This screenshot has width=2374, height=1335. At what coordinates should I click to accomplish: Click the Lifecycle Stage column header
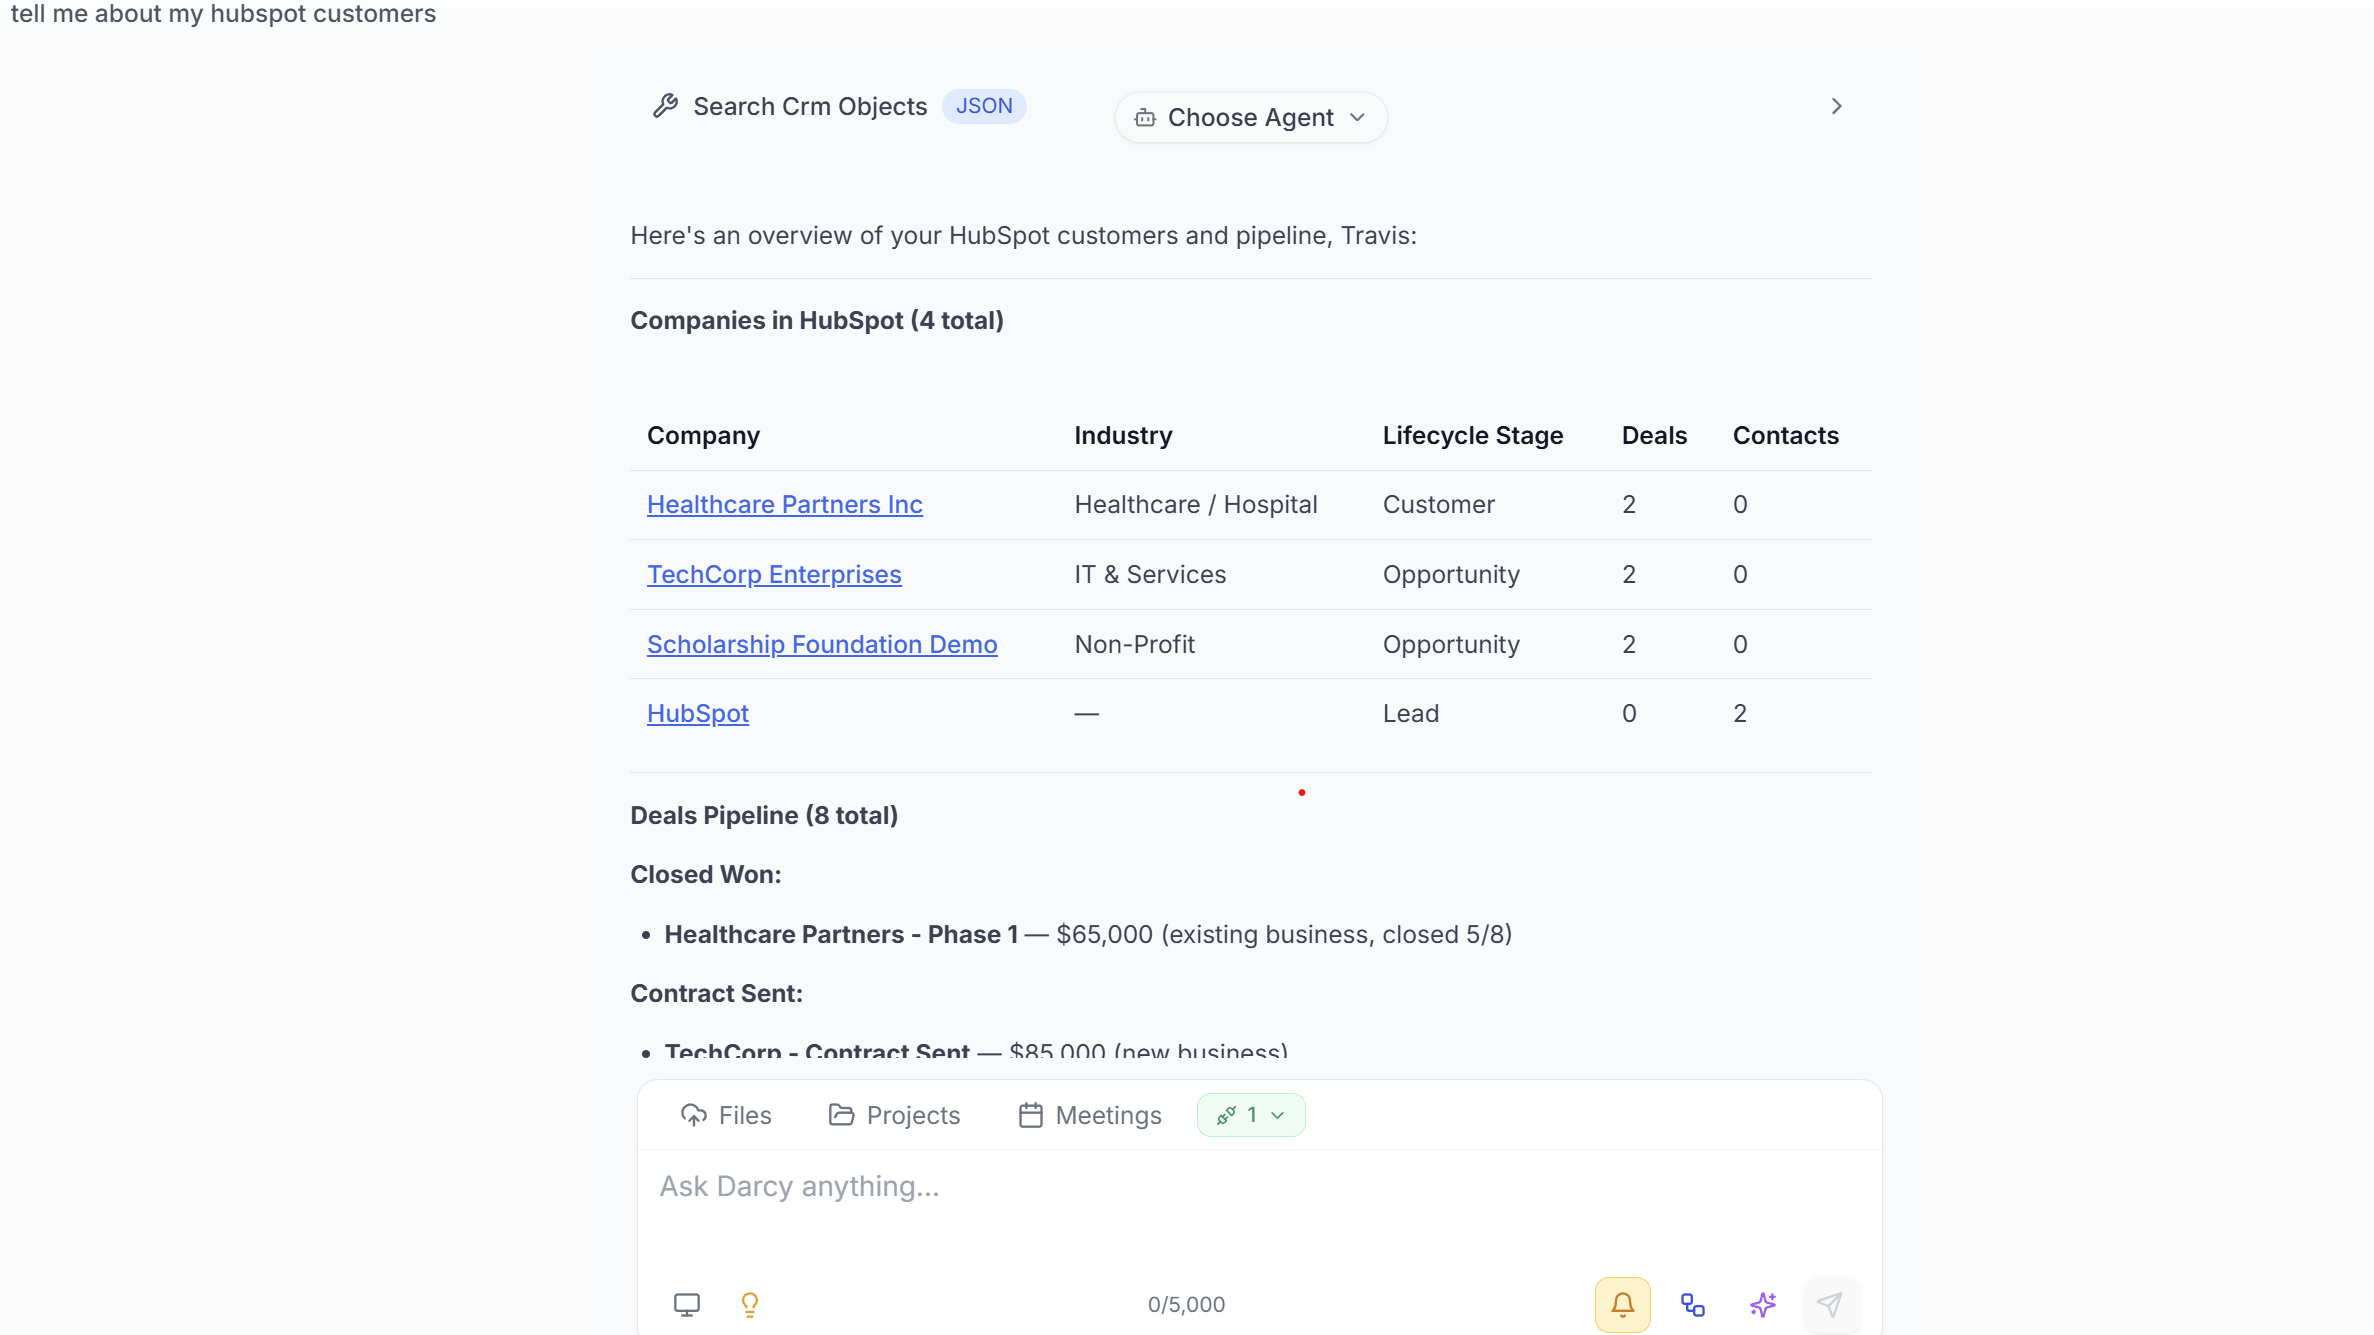[1473, 435]
